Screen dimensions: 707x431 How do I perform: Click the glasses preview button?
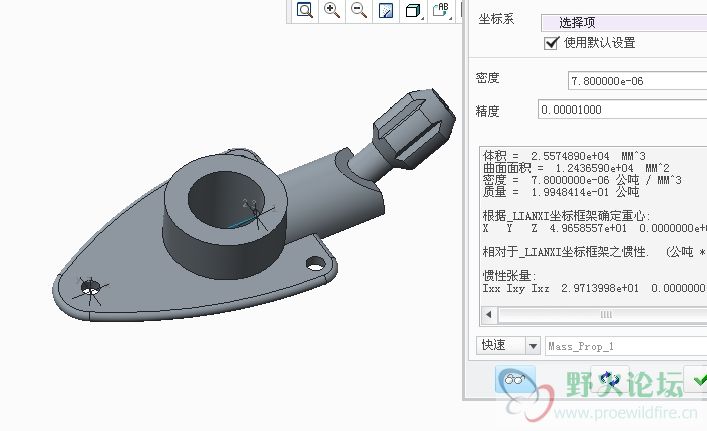(x=515, y=379)
